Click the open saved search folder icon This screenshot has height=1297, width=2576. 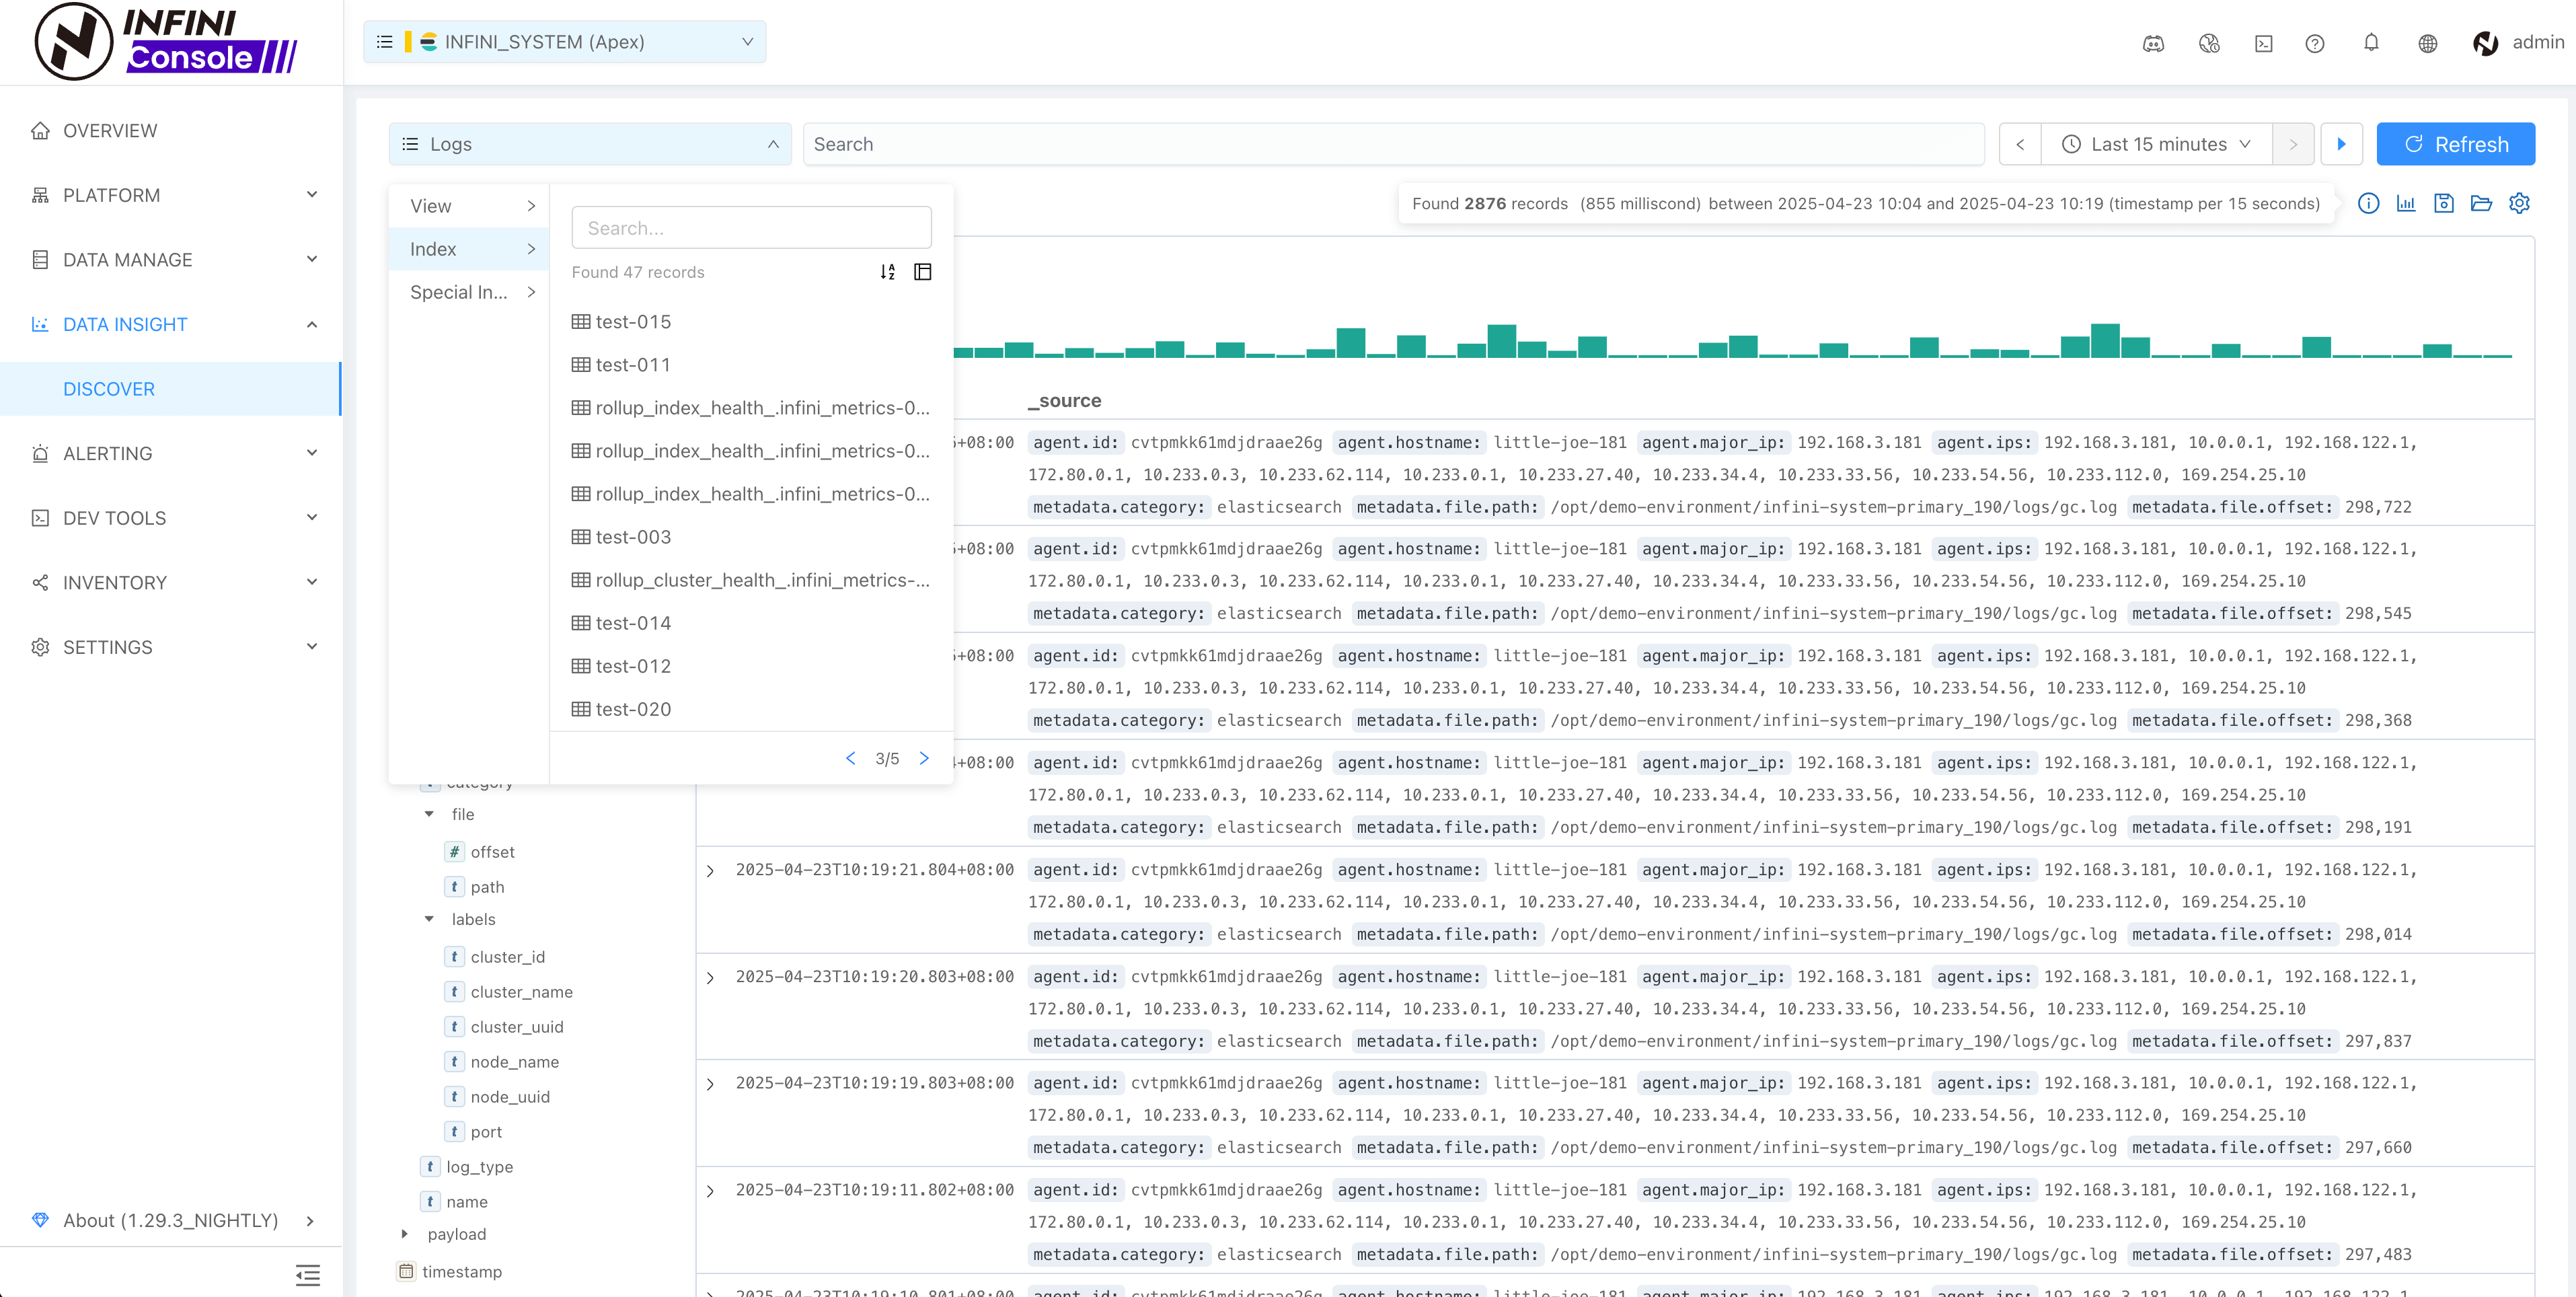click(x=2481, y=204)
